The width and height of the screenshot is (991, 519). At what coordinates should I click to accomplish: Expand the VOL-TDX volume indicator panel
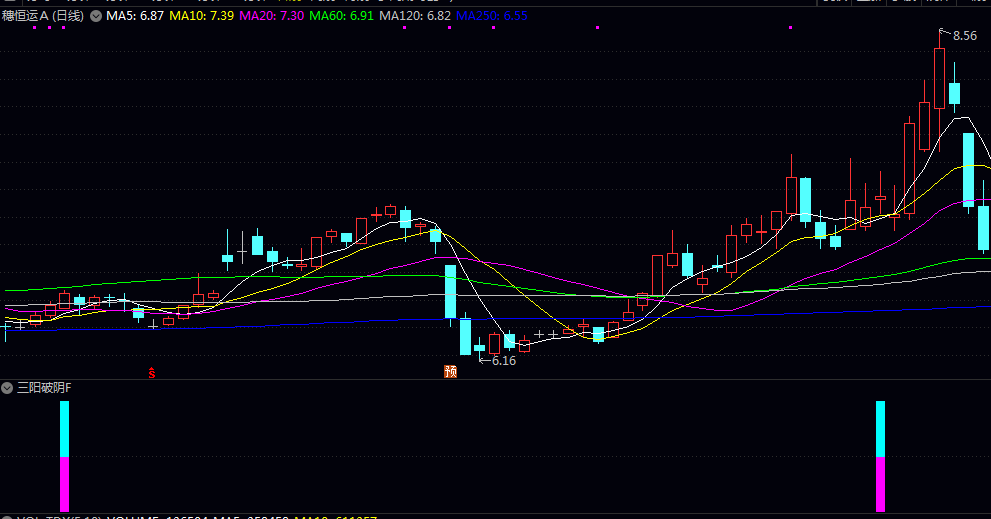pyautogui.click(x=7, y=518)
